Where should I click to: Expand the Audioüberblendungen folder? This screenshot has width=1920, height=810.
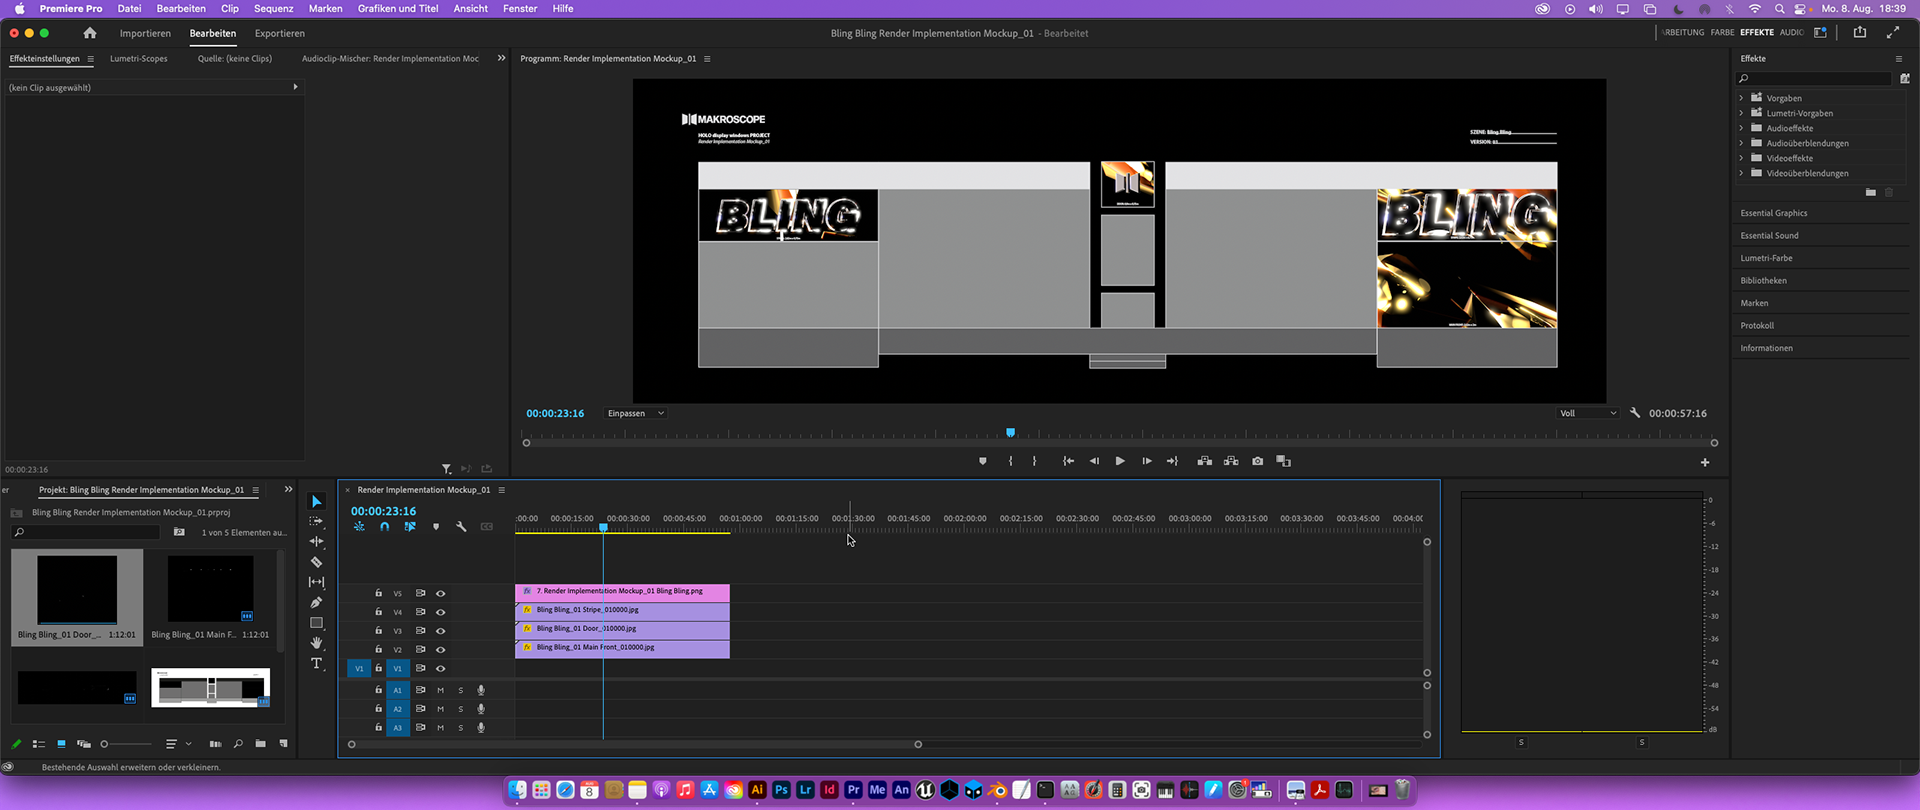[1741, 143]
